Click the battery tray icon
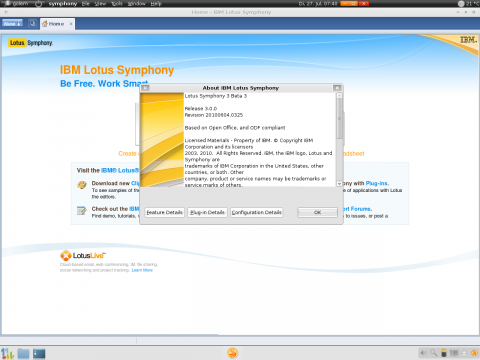This screenshot has height=360, width=480. click(444, 353)
